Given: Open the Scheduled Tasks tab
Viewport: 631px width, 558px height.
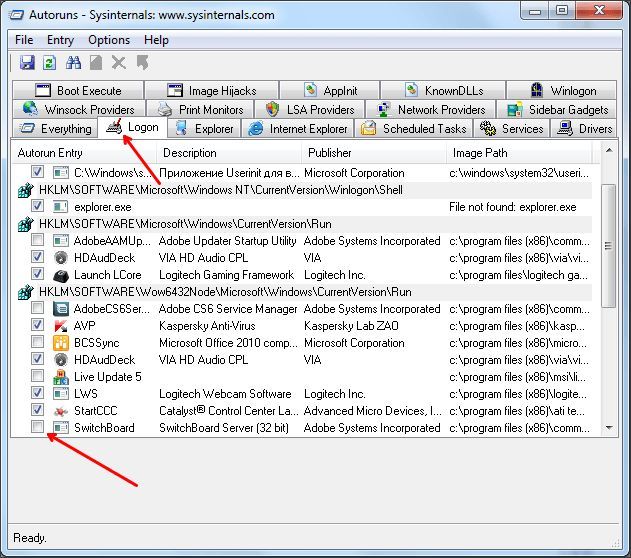Looking at the screenshot, I should click(414, 129).
